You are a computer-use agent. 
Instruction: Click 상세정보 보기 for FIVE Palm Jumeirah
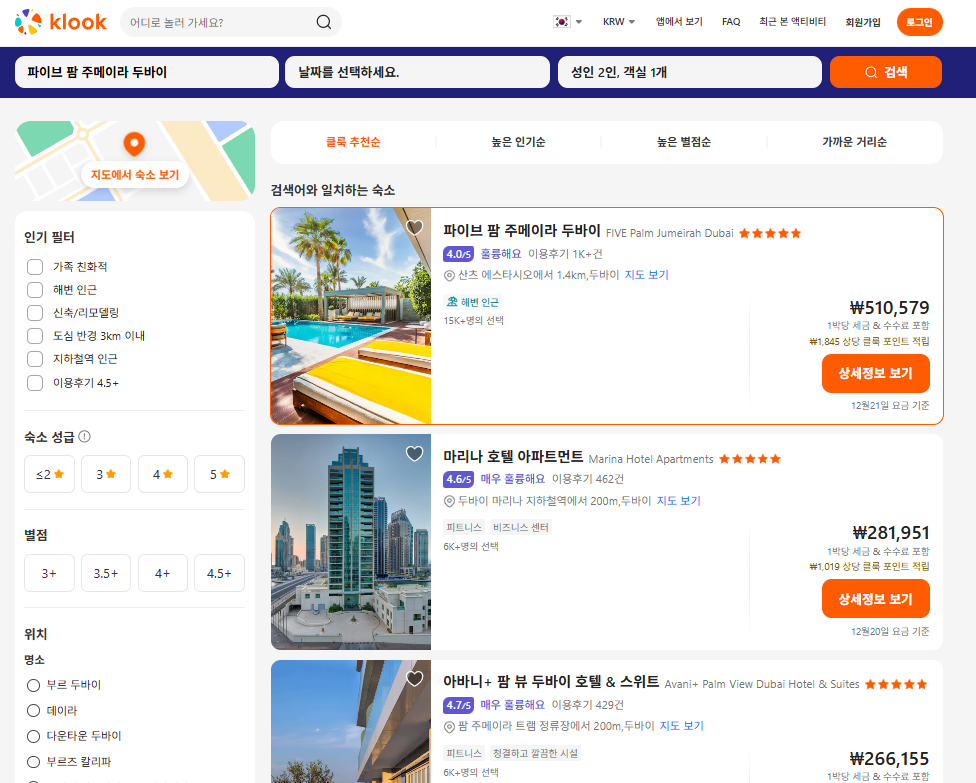[876, 373]
